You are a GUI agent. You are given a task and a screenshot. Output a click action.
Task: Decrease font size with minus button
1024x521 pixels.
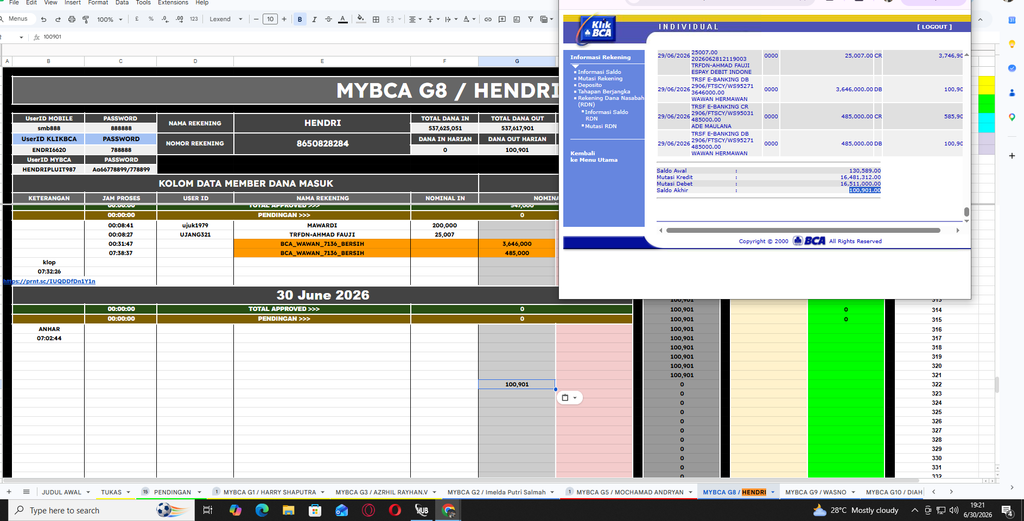point(256,20)
